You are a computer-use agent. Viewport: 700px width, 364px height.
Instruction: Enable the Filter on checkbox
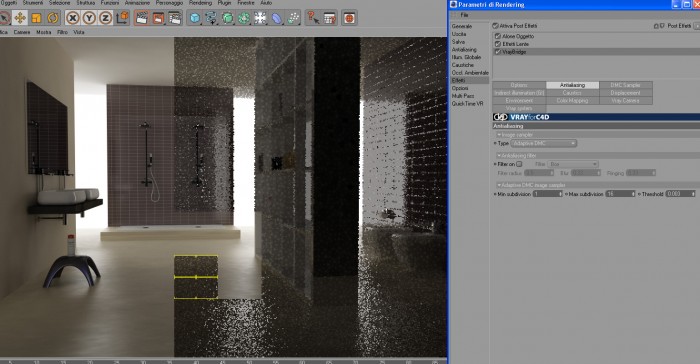pos(519,164)
